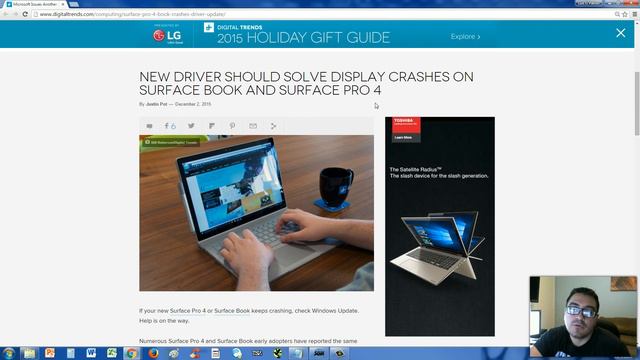The height and width of the screenshot is (360, 640).
Task: Close the Holiday Gift Guide banner
Action: pyautogui.click(x=620, y=33)
